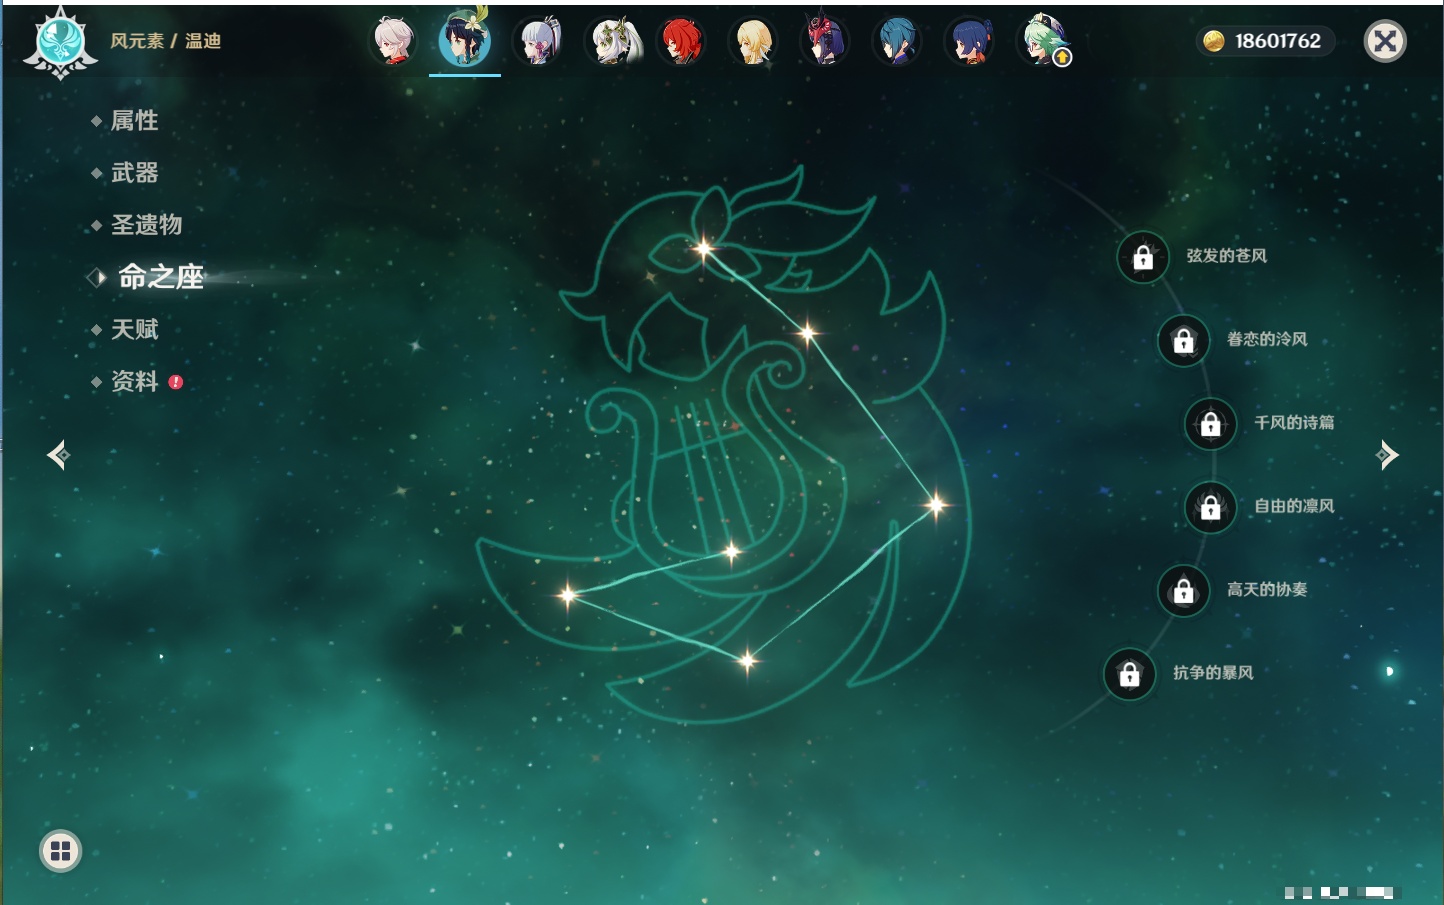Open the 属性 attributes page
This screenshot has height=905, width=1444.
134,121
